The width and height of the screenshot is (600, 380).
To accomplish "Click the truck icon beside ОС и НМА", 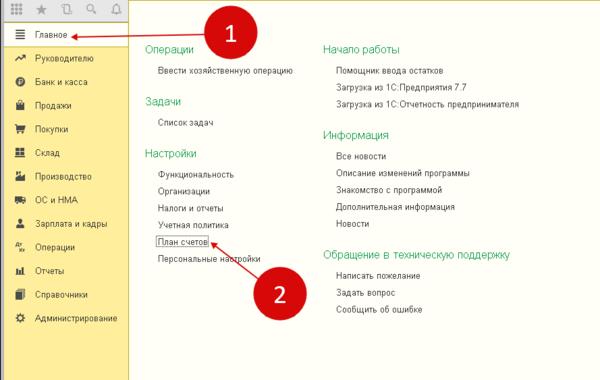I will point(20,200).
